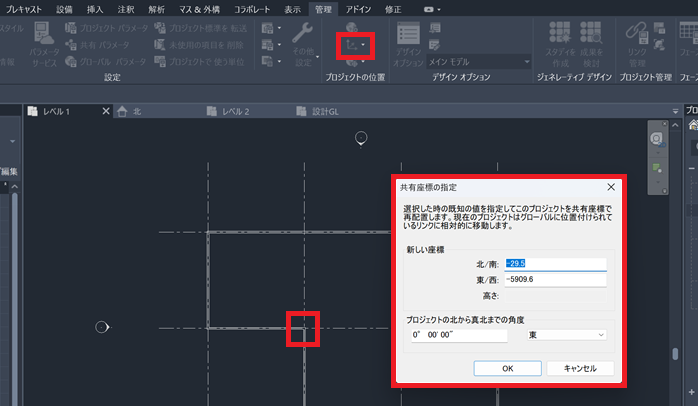
Task: Open middle small settings dropdown beside その他設定
Action: click(x=271, y=45)
